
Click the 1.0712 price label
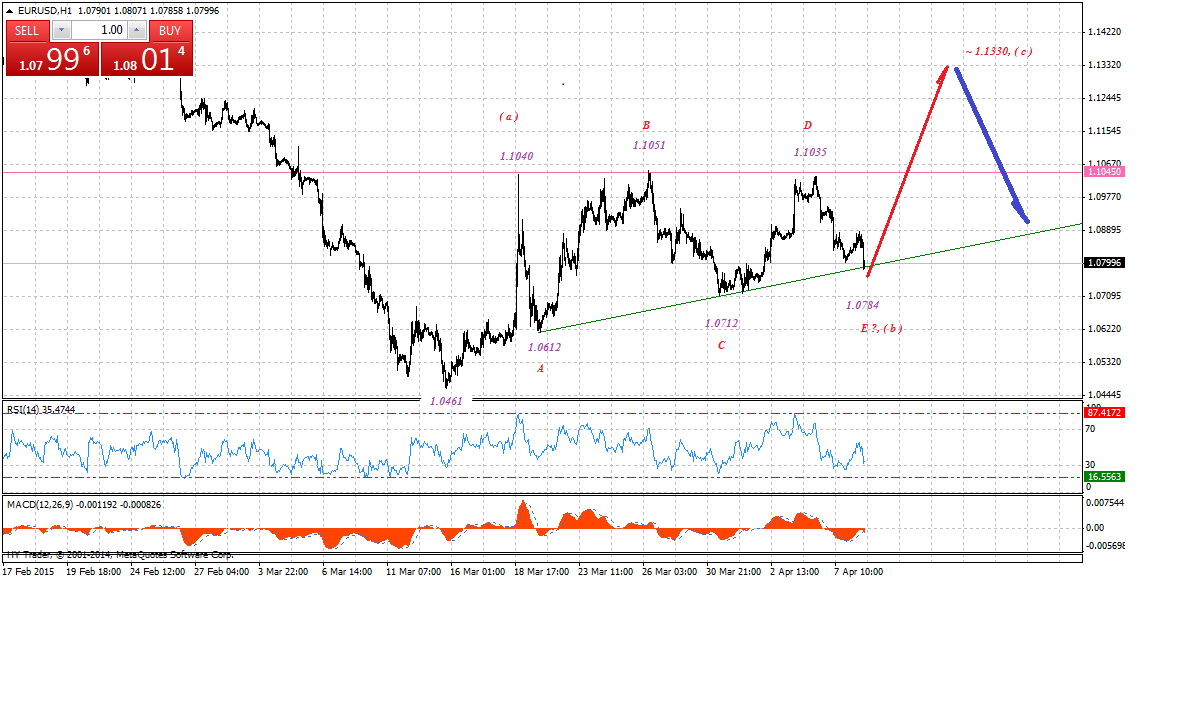coord(721,323)
